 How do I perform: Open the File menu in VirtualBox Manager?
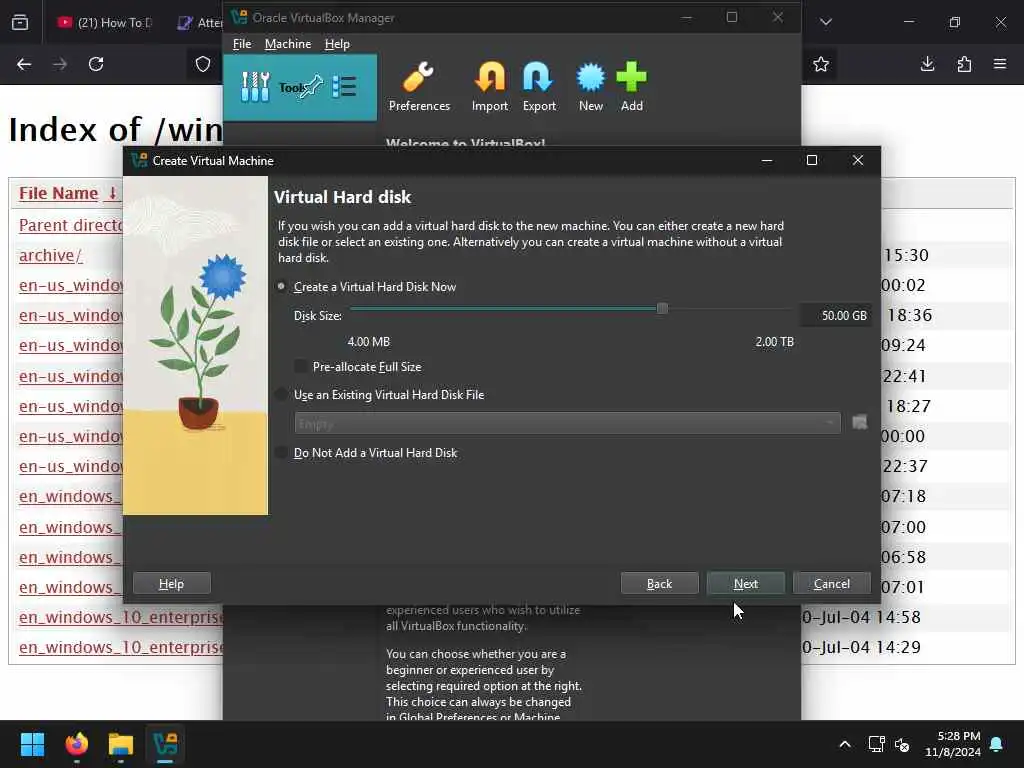pyautogui.click(x=242, y=44)
